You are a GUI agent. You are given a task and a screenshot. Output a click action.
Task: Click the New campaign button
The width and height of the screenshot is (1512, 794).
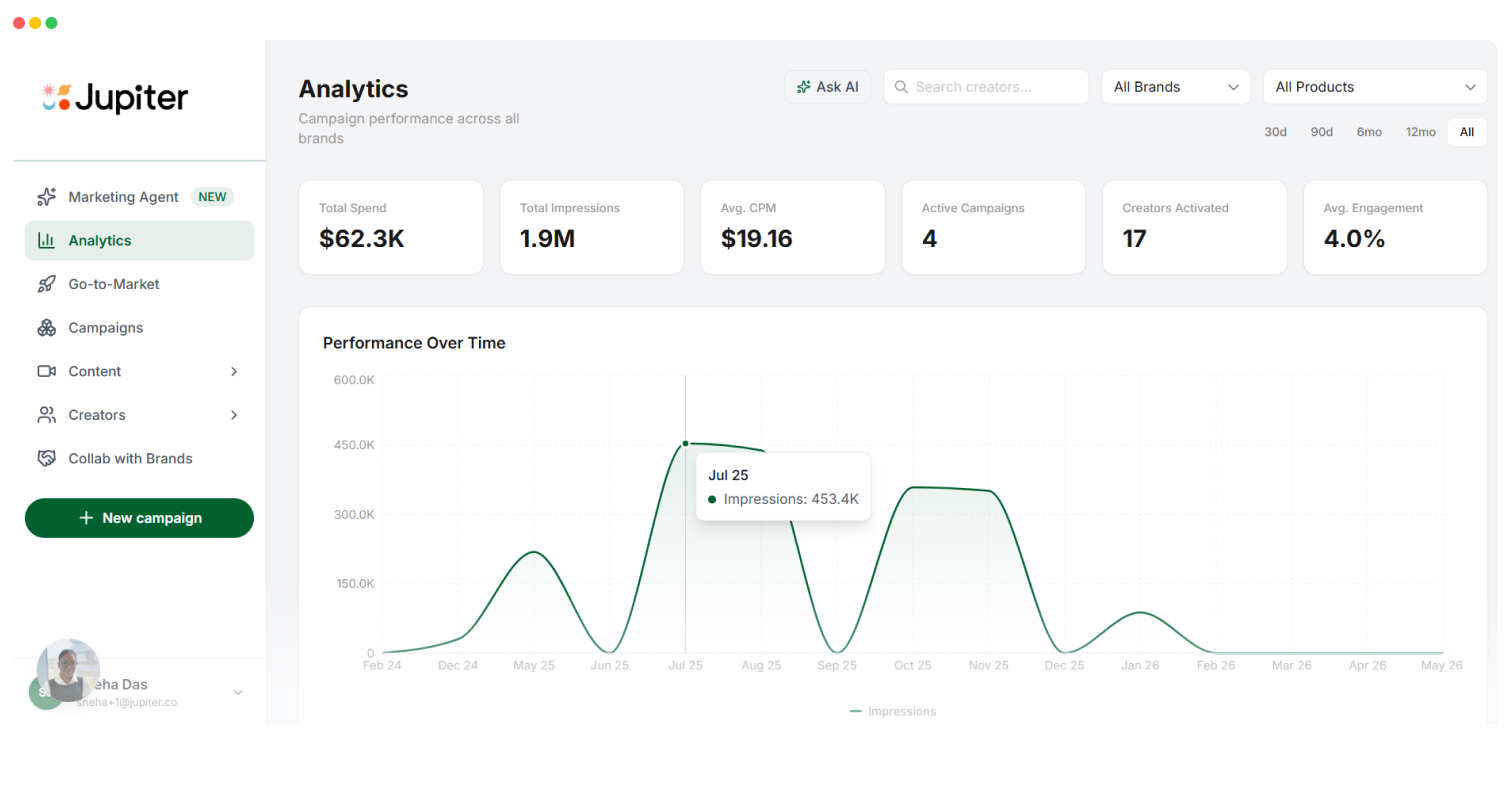click(139, 518)
